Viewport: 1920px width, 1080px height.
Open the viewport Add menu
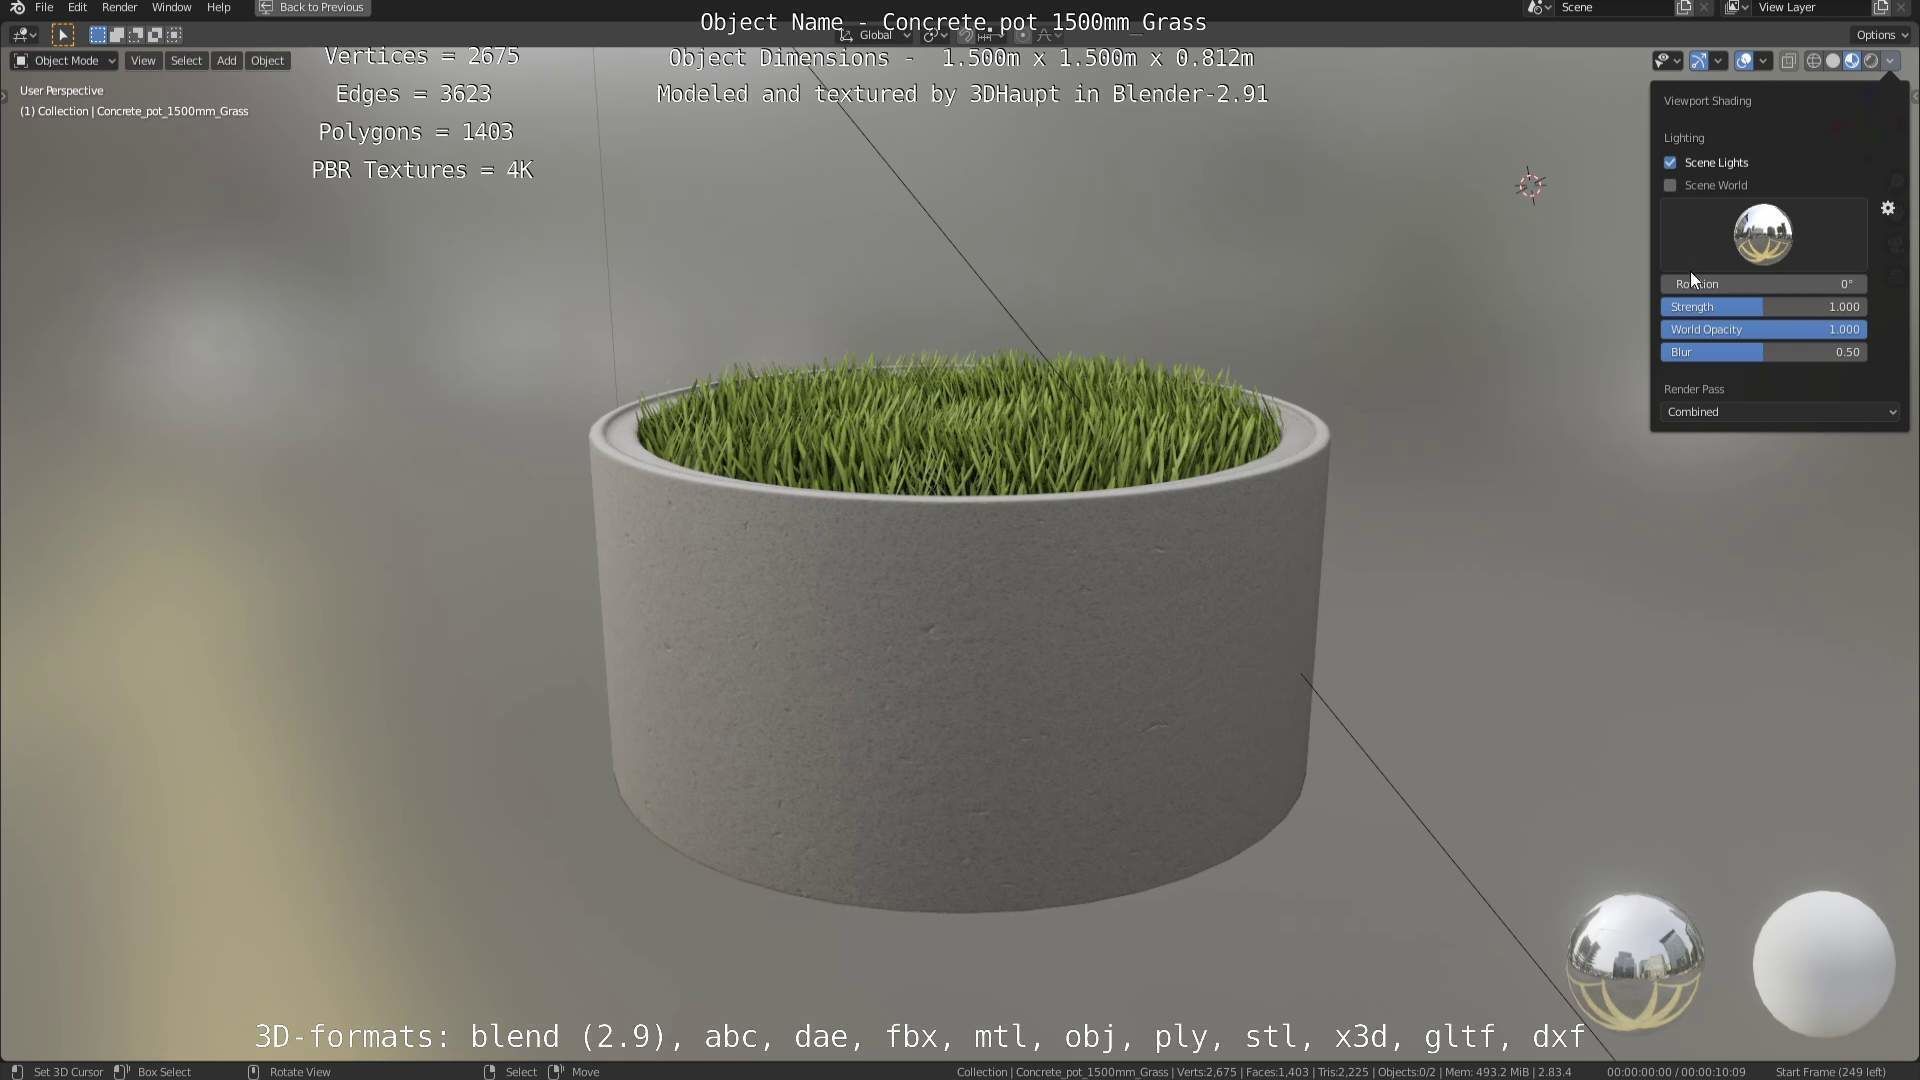point(227,61)
